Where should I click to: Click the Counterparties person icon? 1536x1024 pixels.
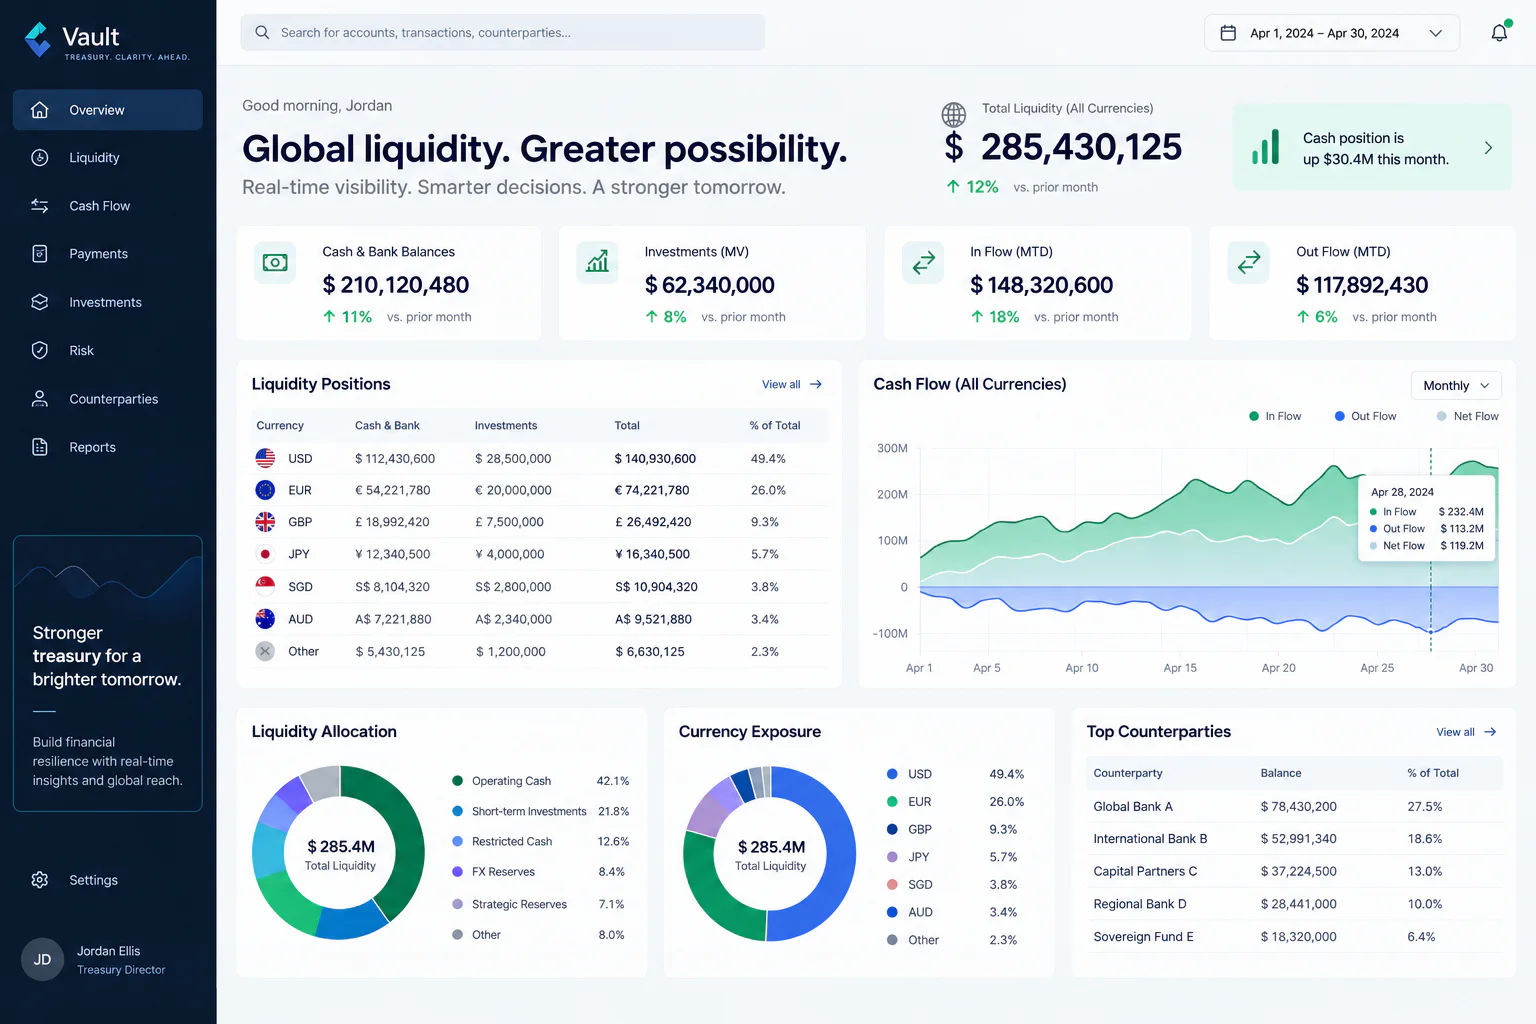(40, 399)
